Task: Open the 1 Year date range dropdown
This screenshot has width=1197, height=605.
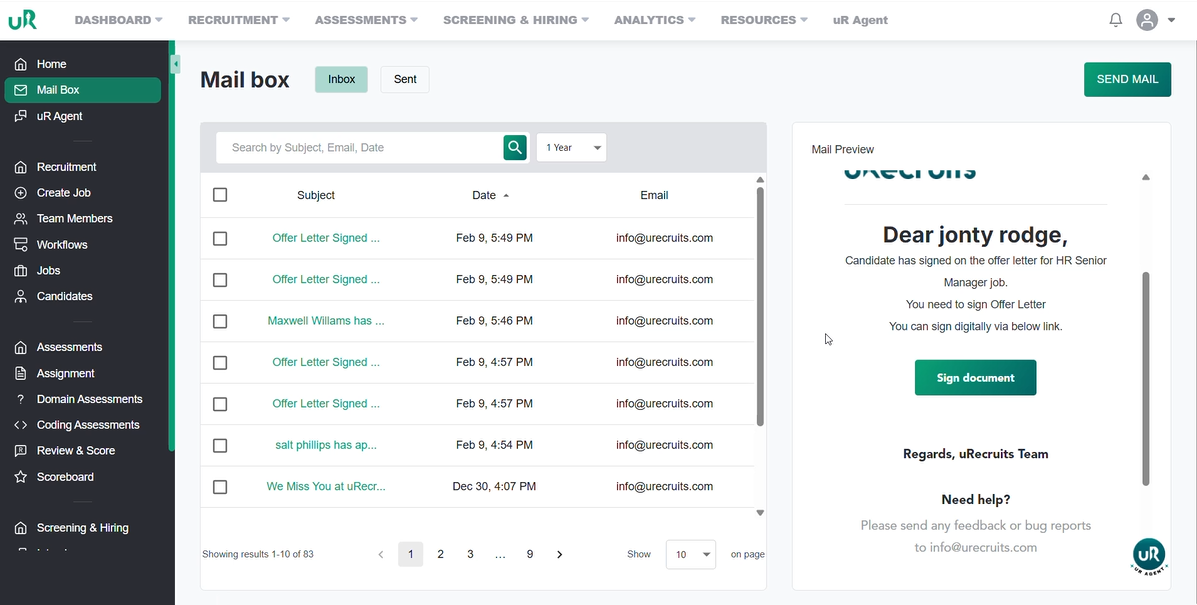Action: 572,148
